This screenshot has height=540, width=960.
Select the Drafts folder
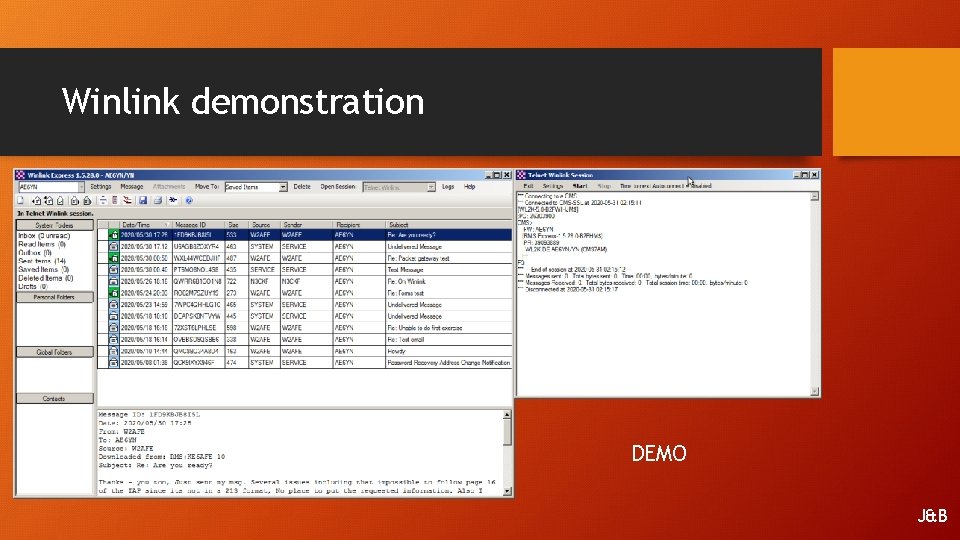(32, 286)
